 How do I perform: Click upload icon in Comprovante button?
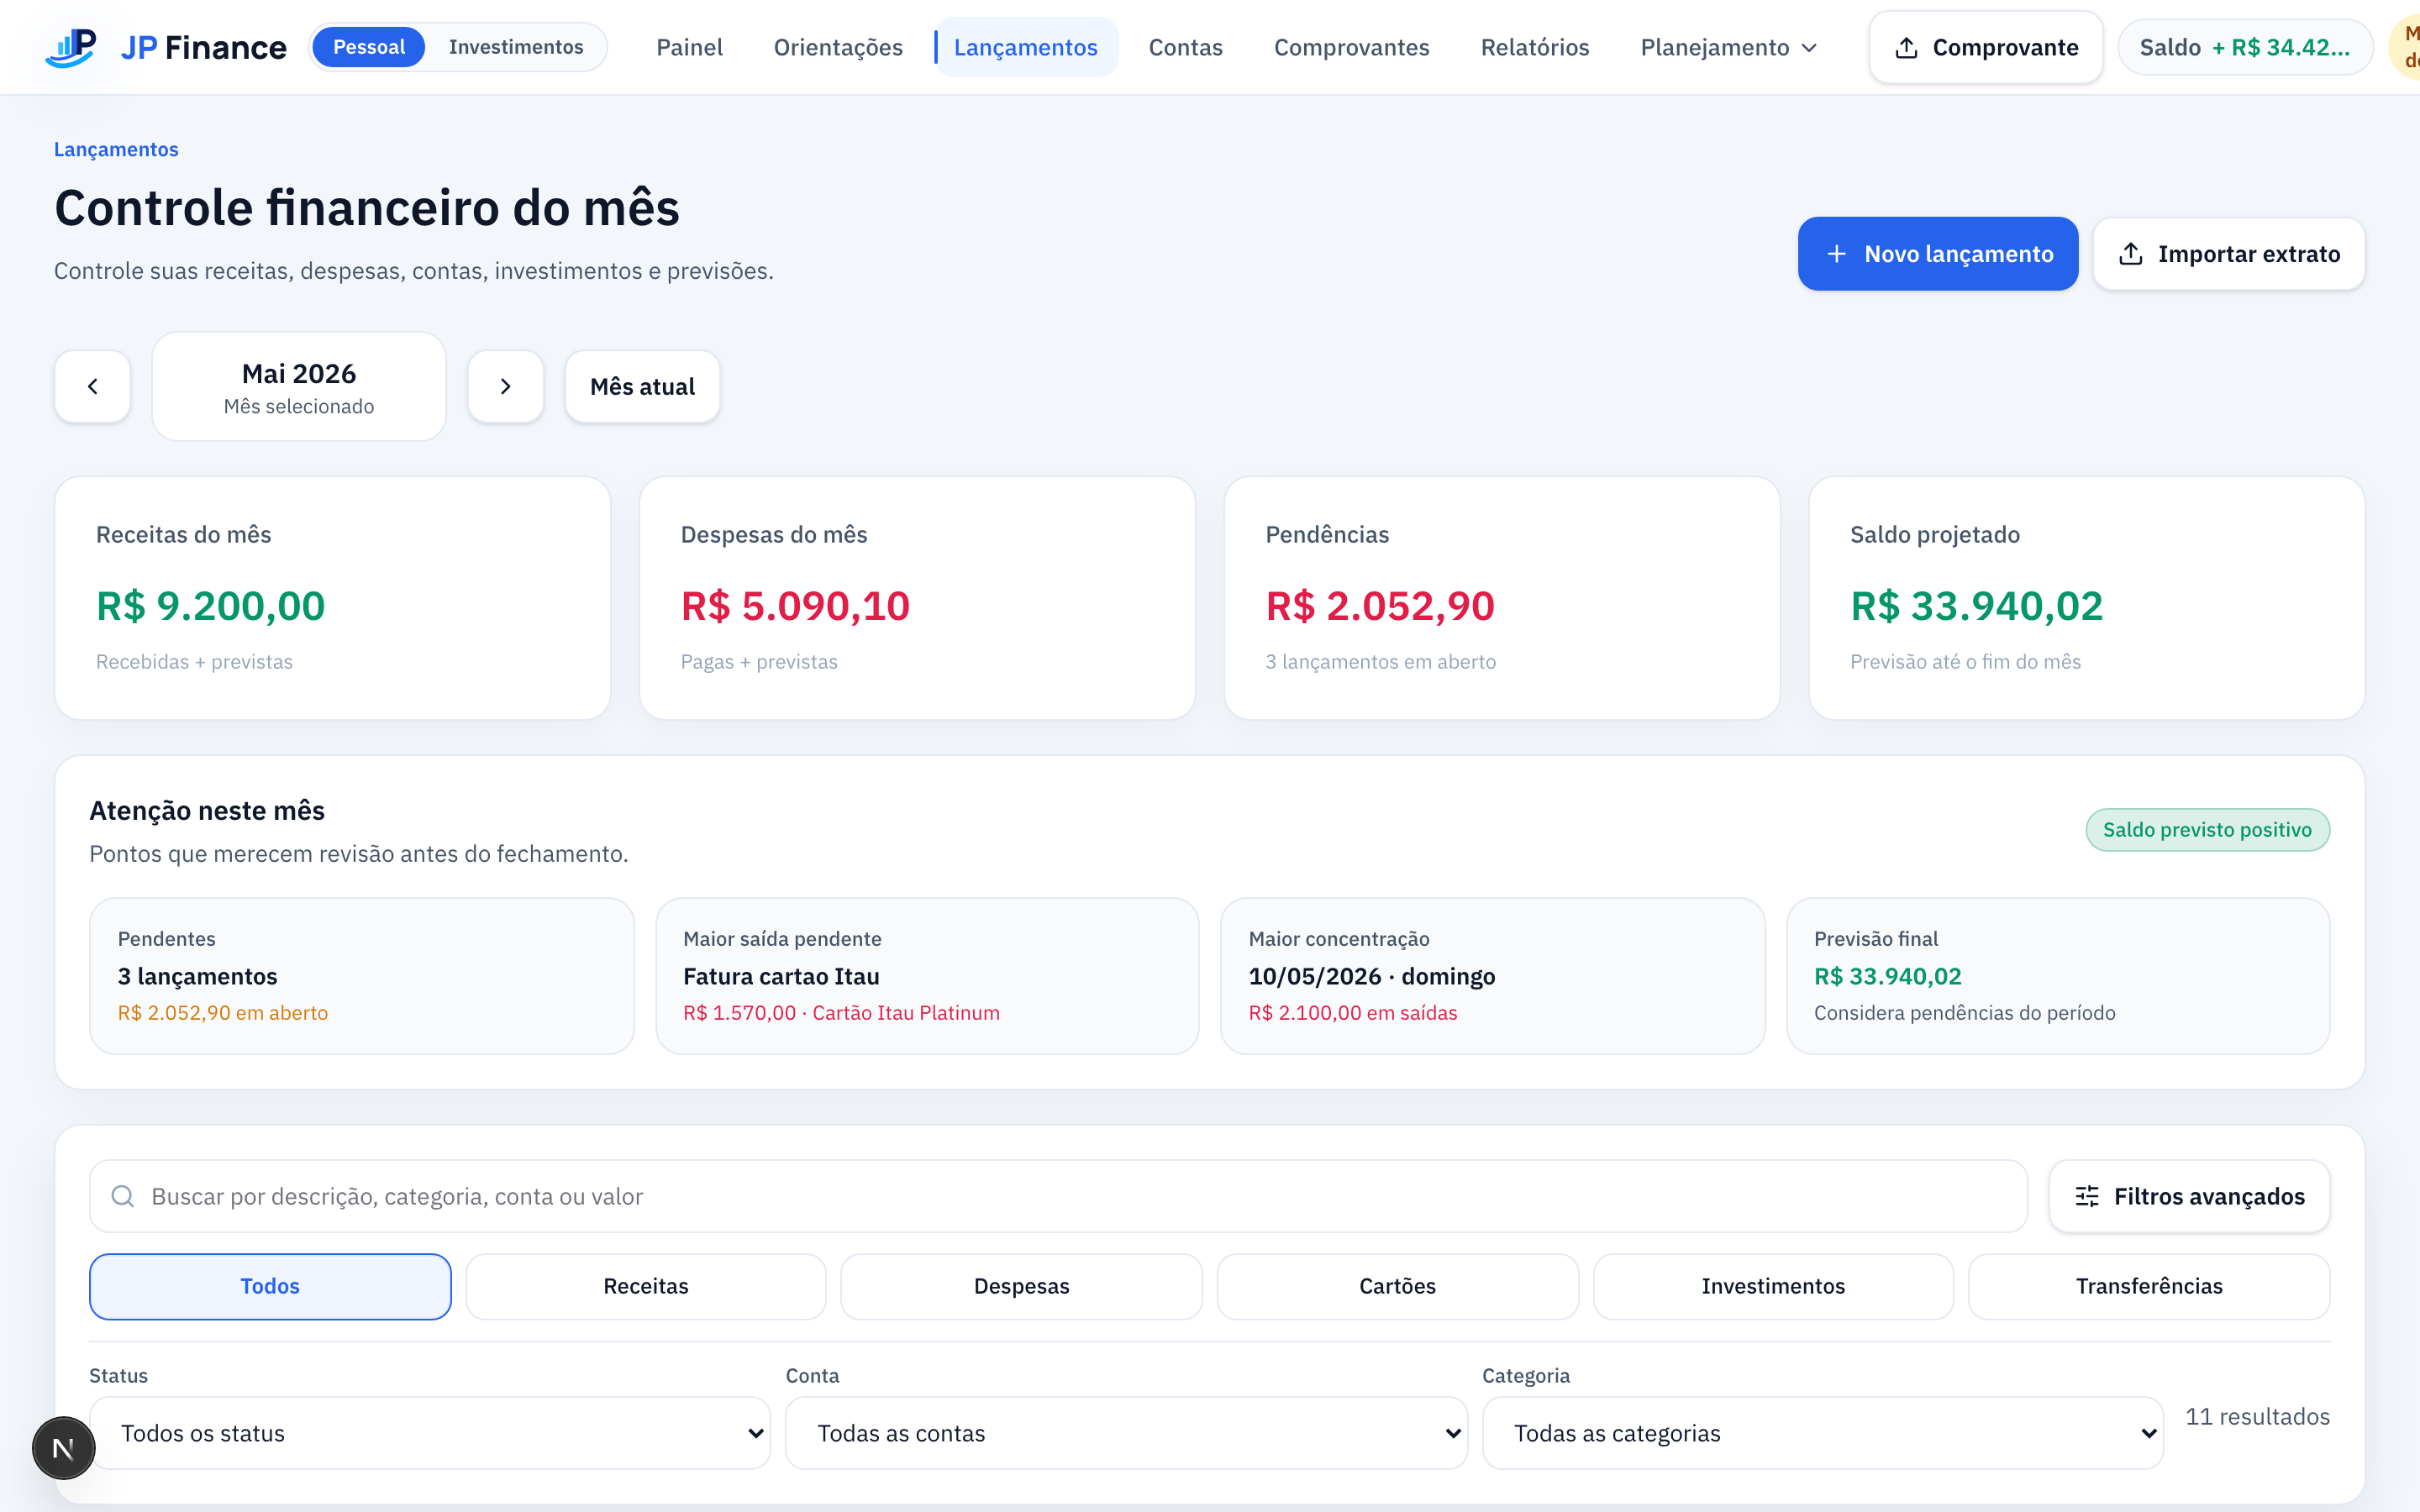[x=1907, y=47]
